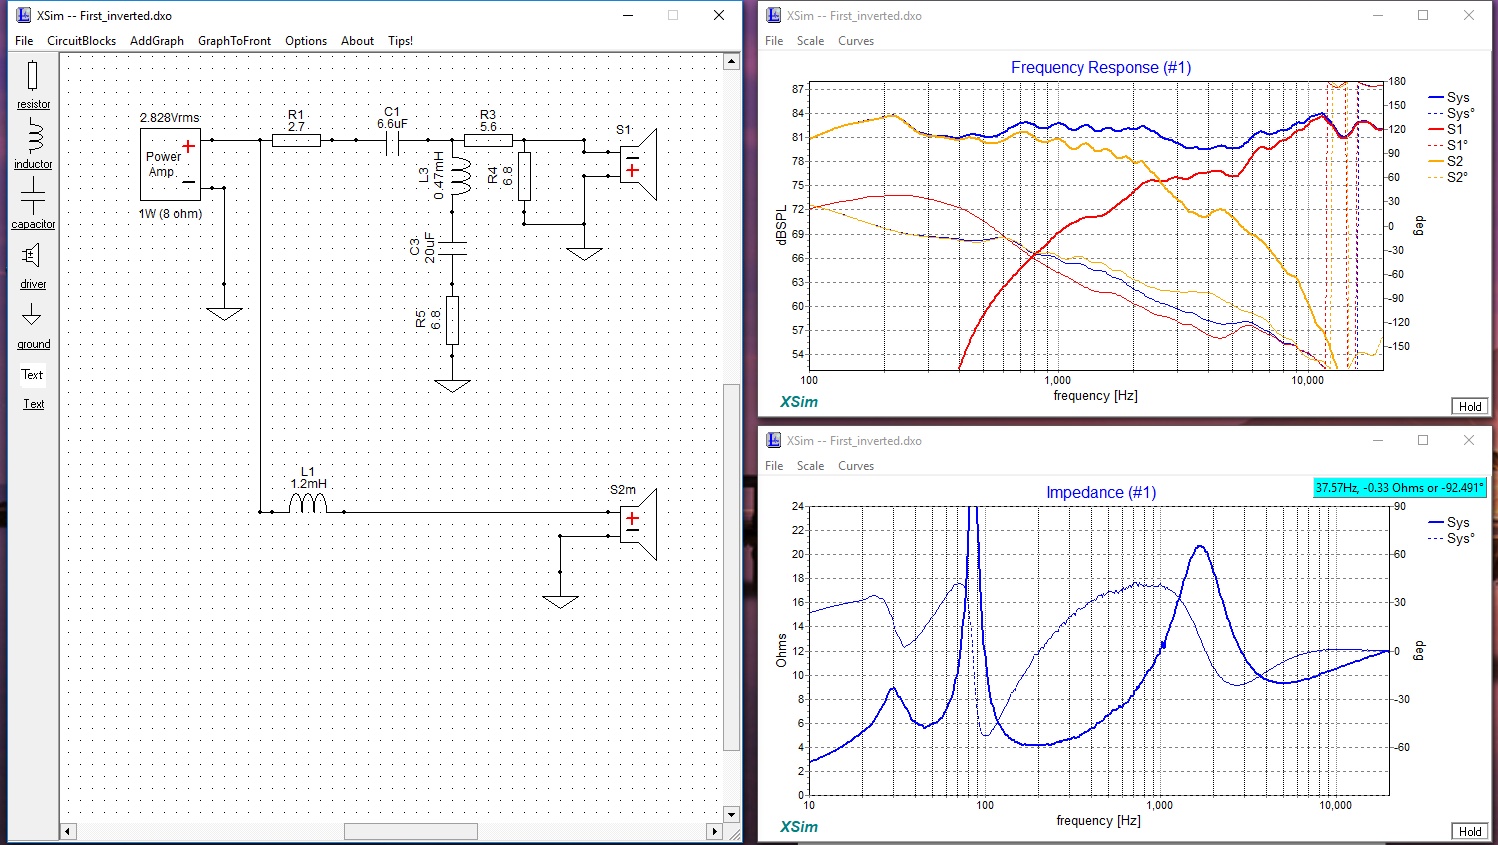Click schematic horizontal scrollbar left arrow
1498x845 pixels.
pos(68,831)
